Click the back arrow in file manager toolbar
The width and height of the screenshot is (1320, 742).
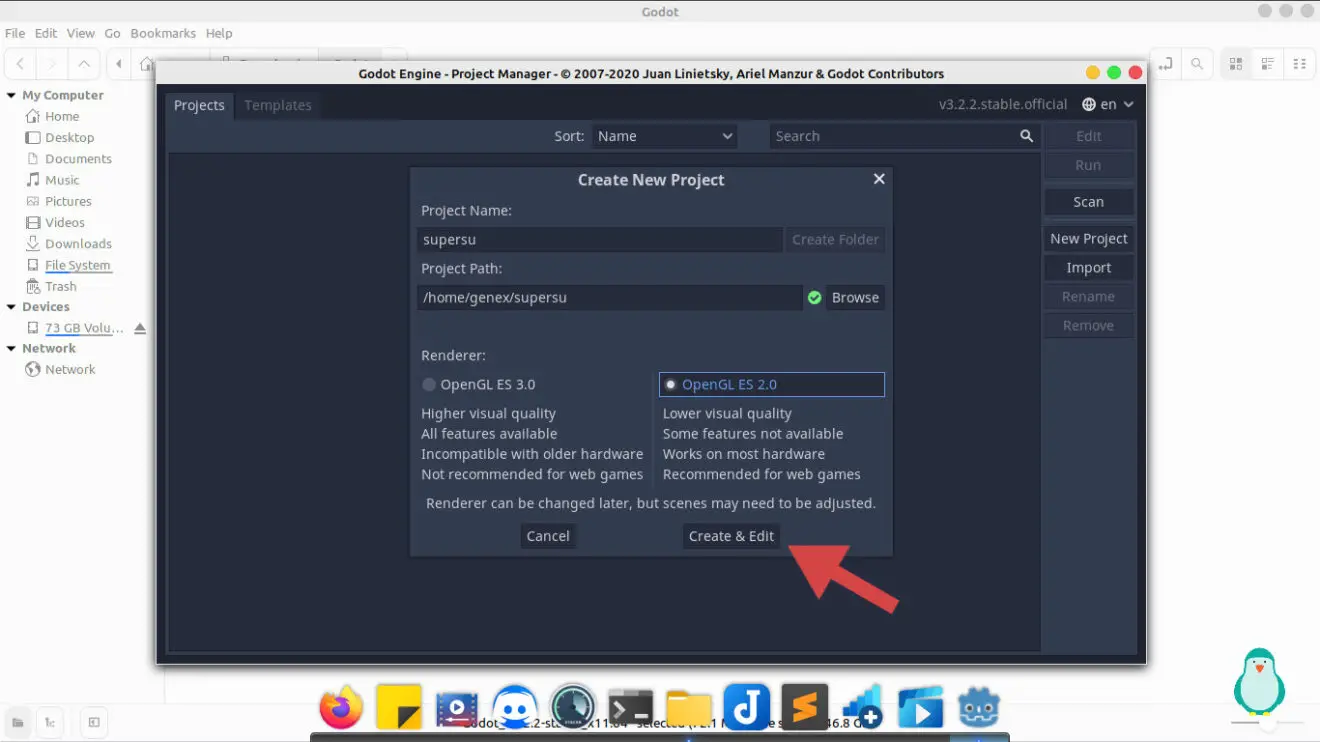coord(20,64)
